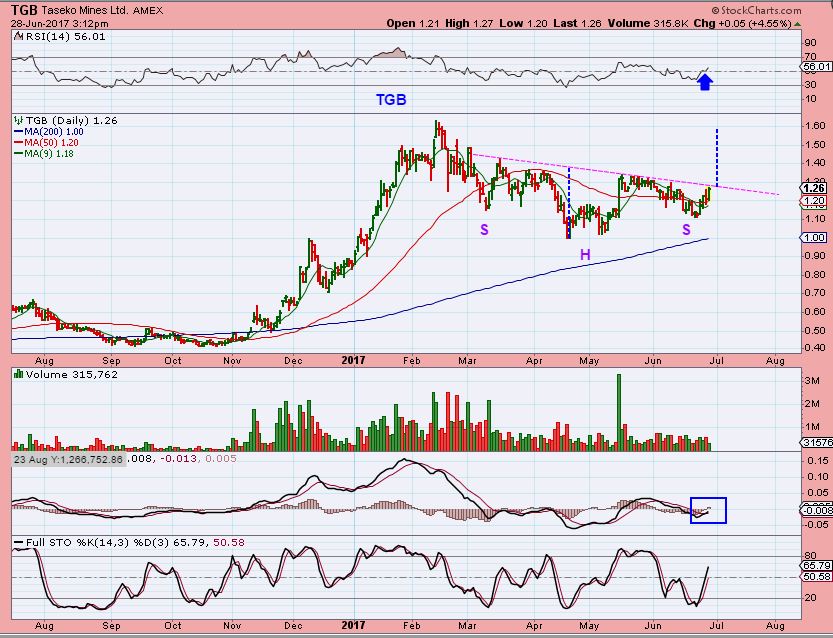Click the bold 1.26 last-price tag on price axis

tap(814, 188)
